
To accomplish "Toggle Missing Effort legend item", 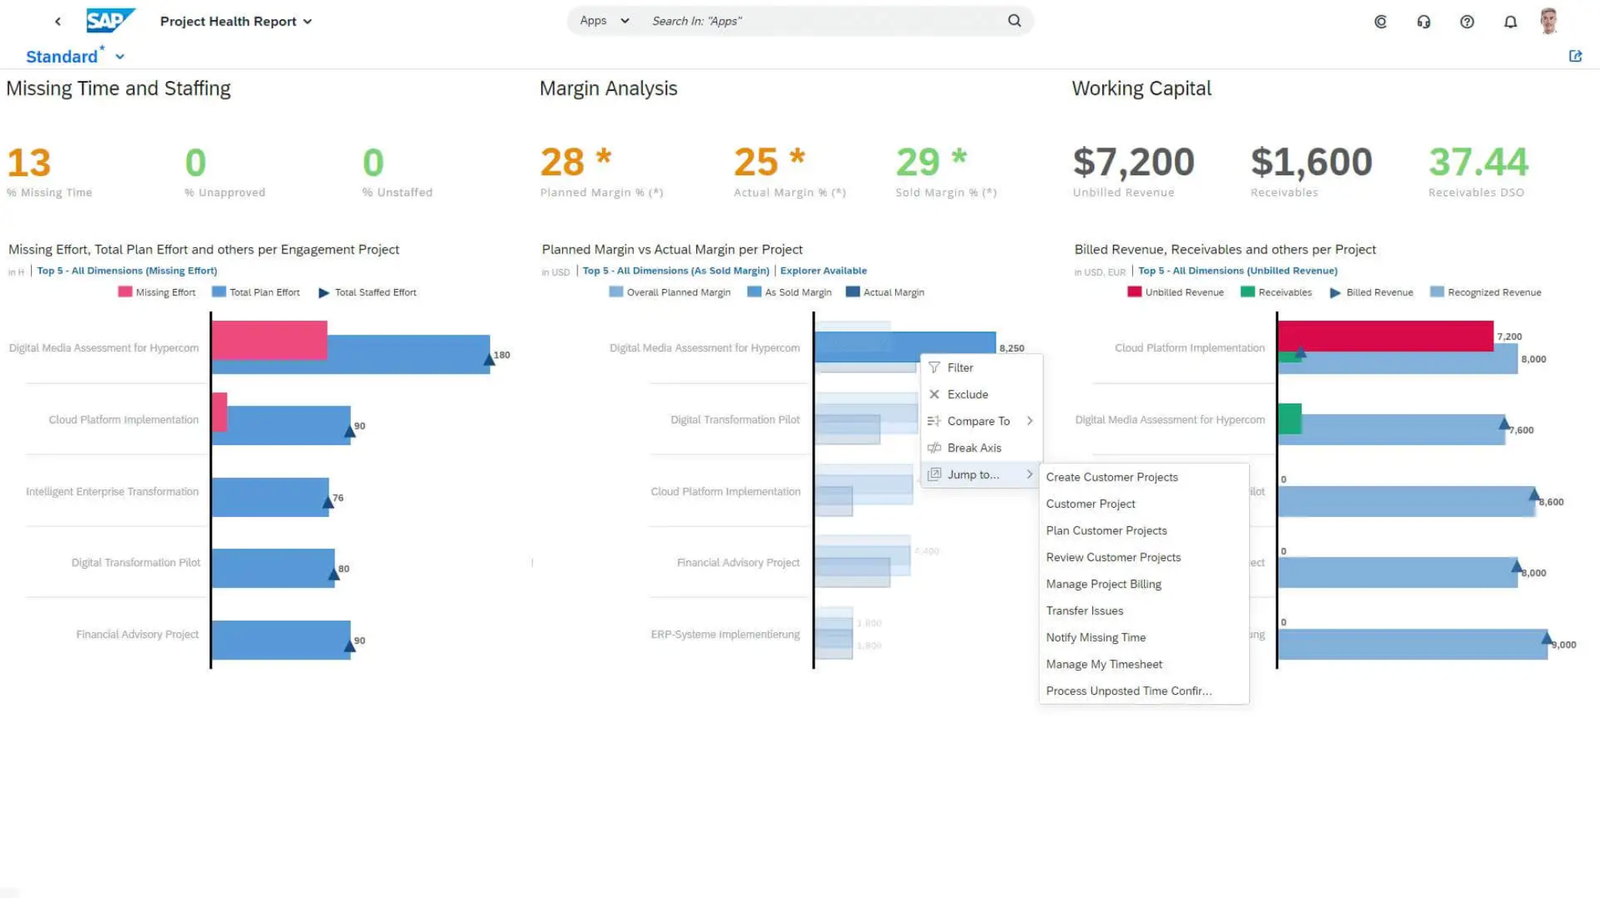I will [156, 293].
